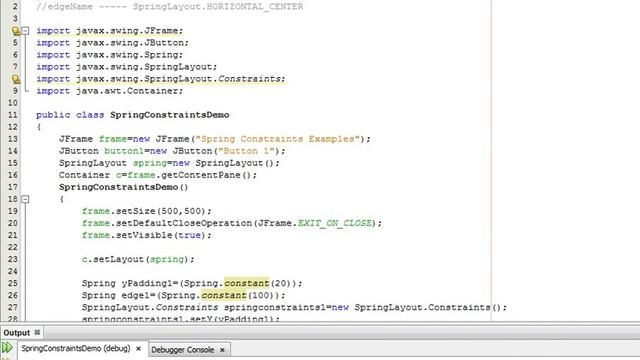Close the SpringConstraintsDemo (debug) output tab

pyautogui.click(x=138, y=349)
